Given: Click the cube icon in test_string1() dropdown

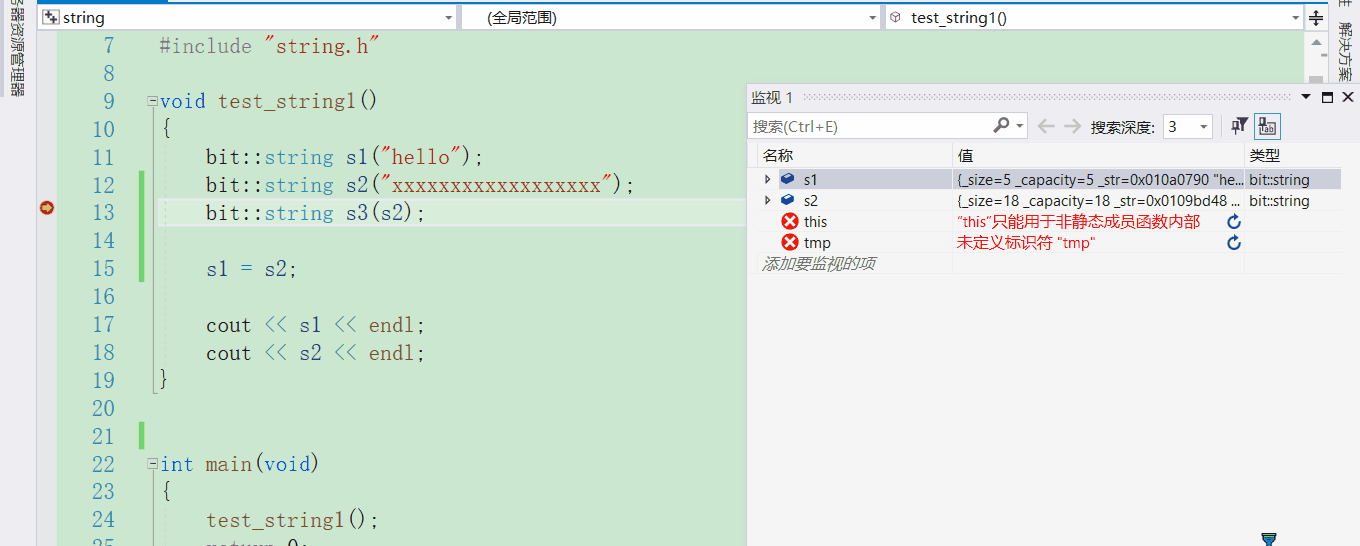Looking at the screenshot, I should point(895,18).
